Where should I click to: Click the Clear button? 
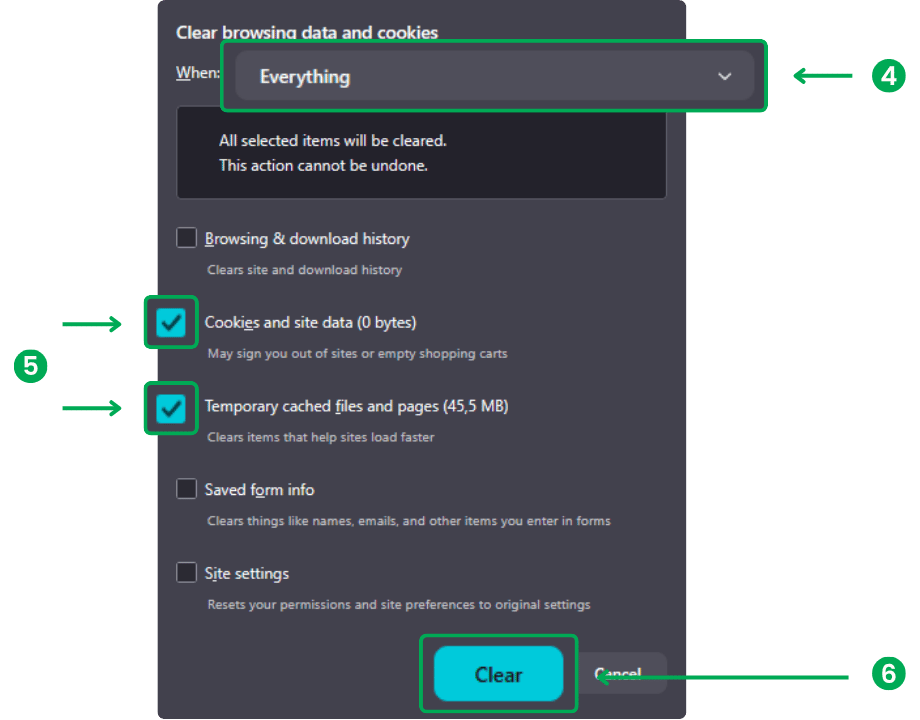pyautogui.click(x=499, y=674)
